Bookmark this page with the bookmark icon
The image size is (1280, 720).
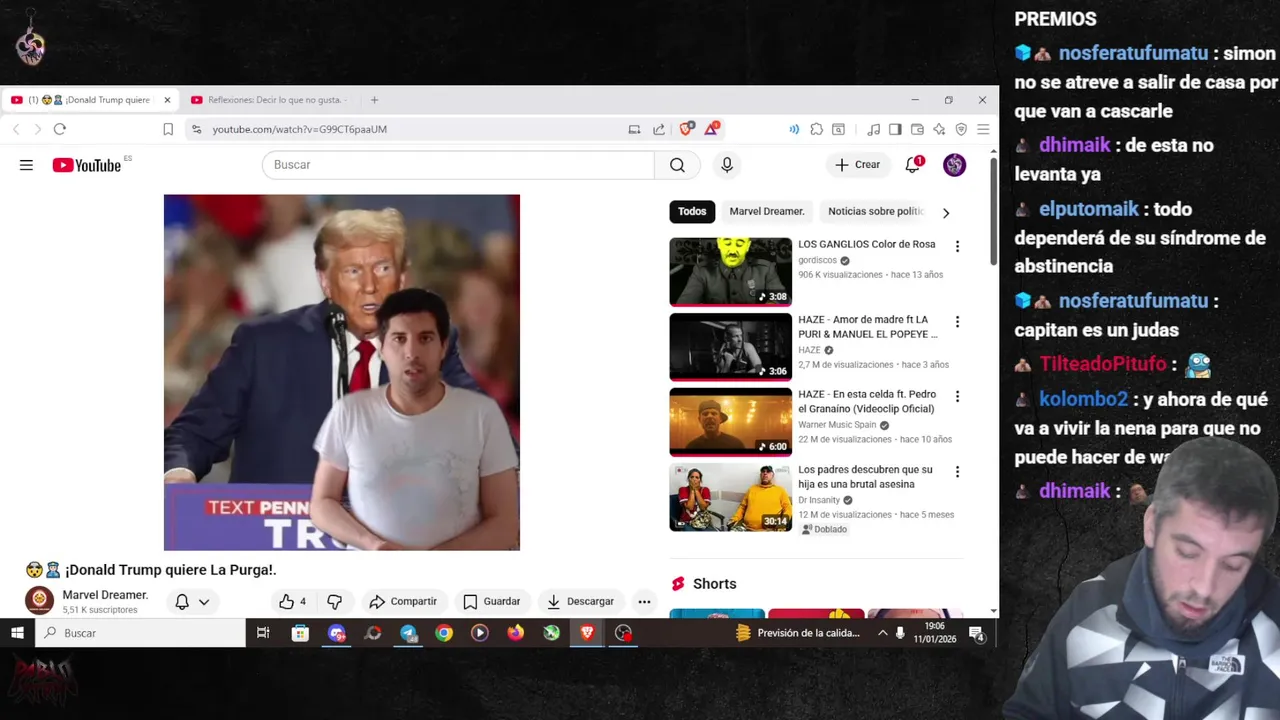click(168, 129)
